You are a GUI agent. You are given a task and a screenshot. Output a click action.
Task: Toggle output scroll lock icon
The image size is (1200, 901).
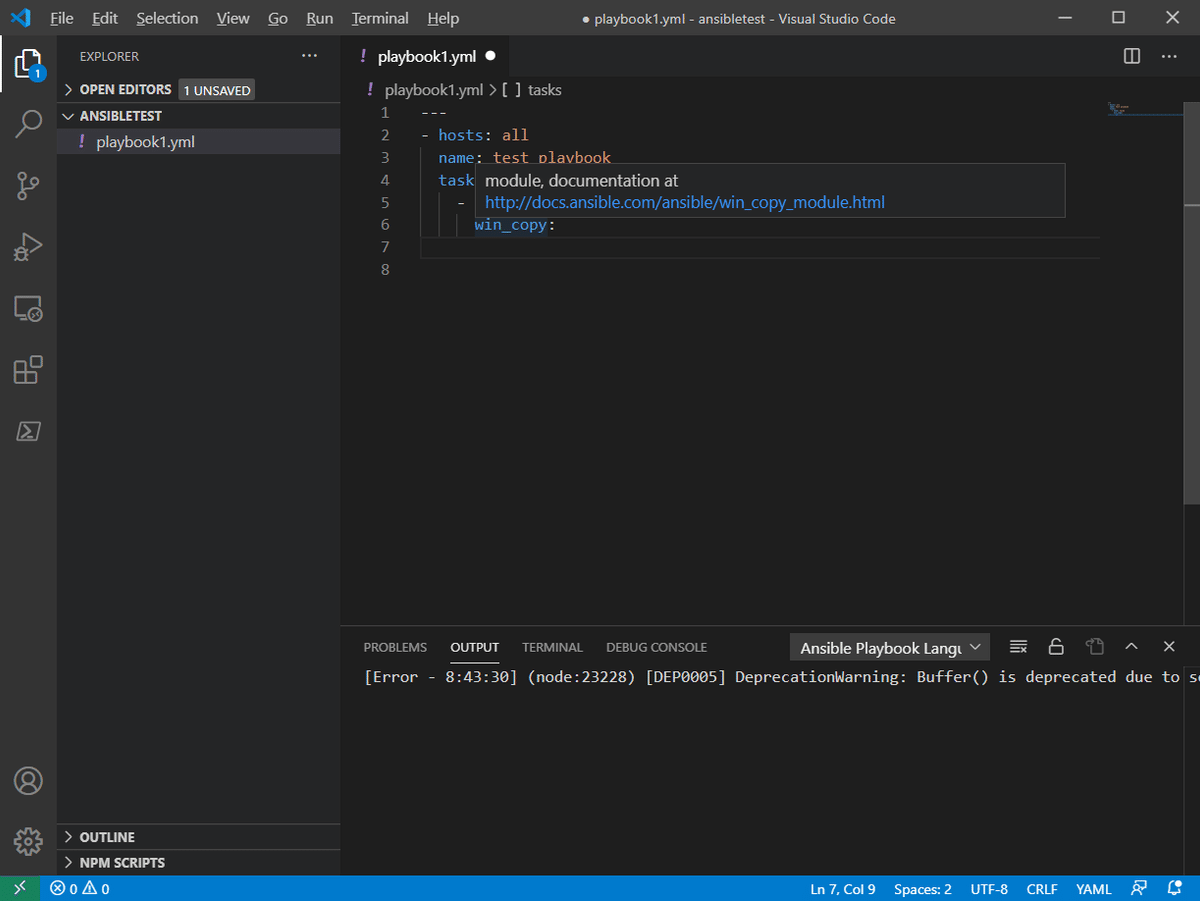(1056, 647)
